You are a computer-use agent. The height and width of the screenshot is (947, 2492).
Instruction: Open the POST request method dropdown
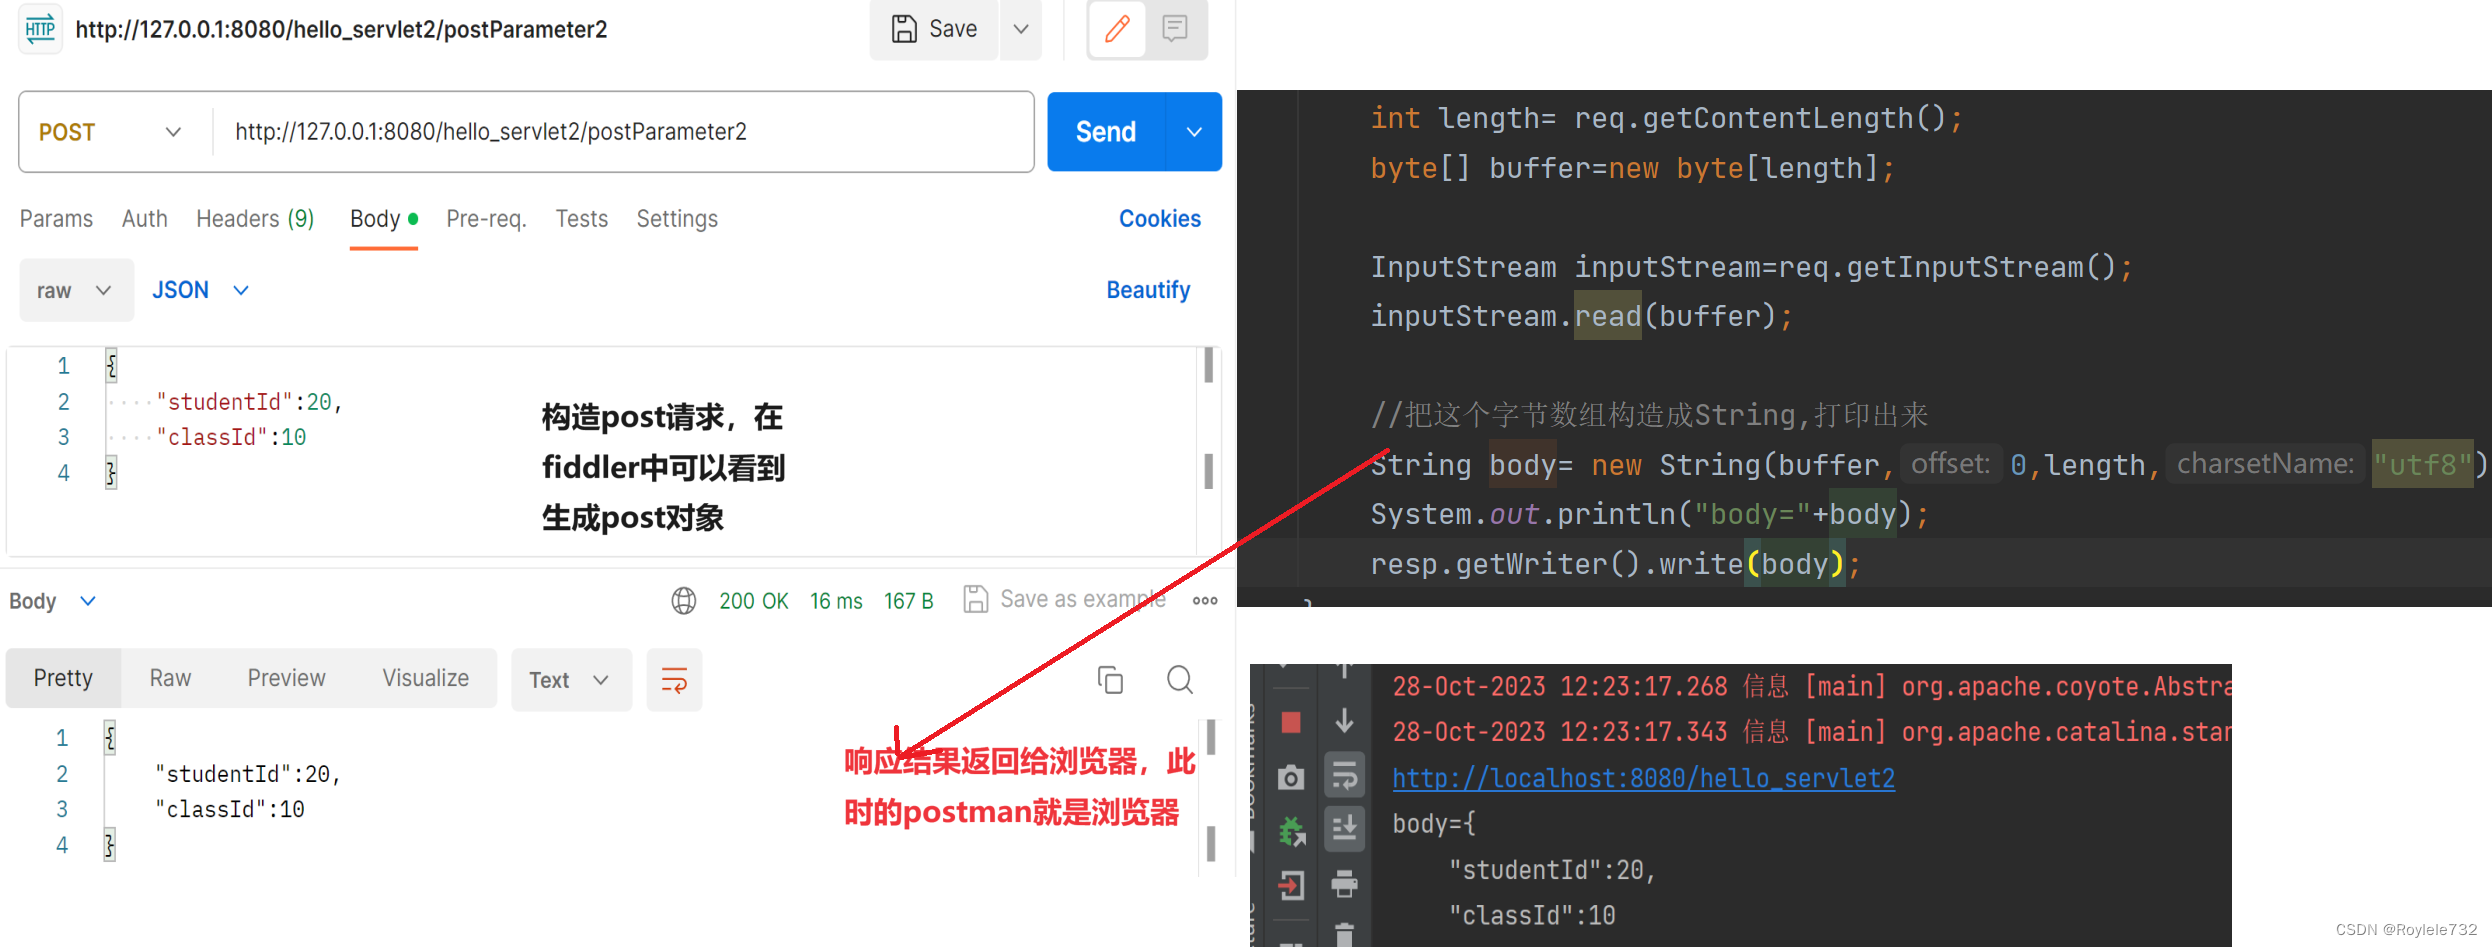click(110, 131)
